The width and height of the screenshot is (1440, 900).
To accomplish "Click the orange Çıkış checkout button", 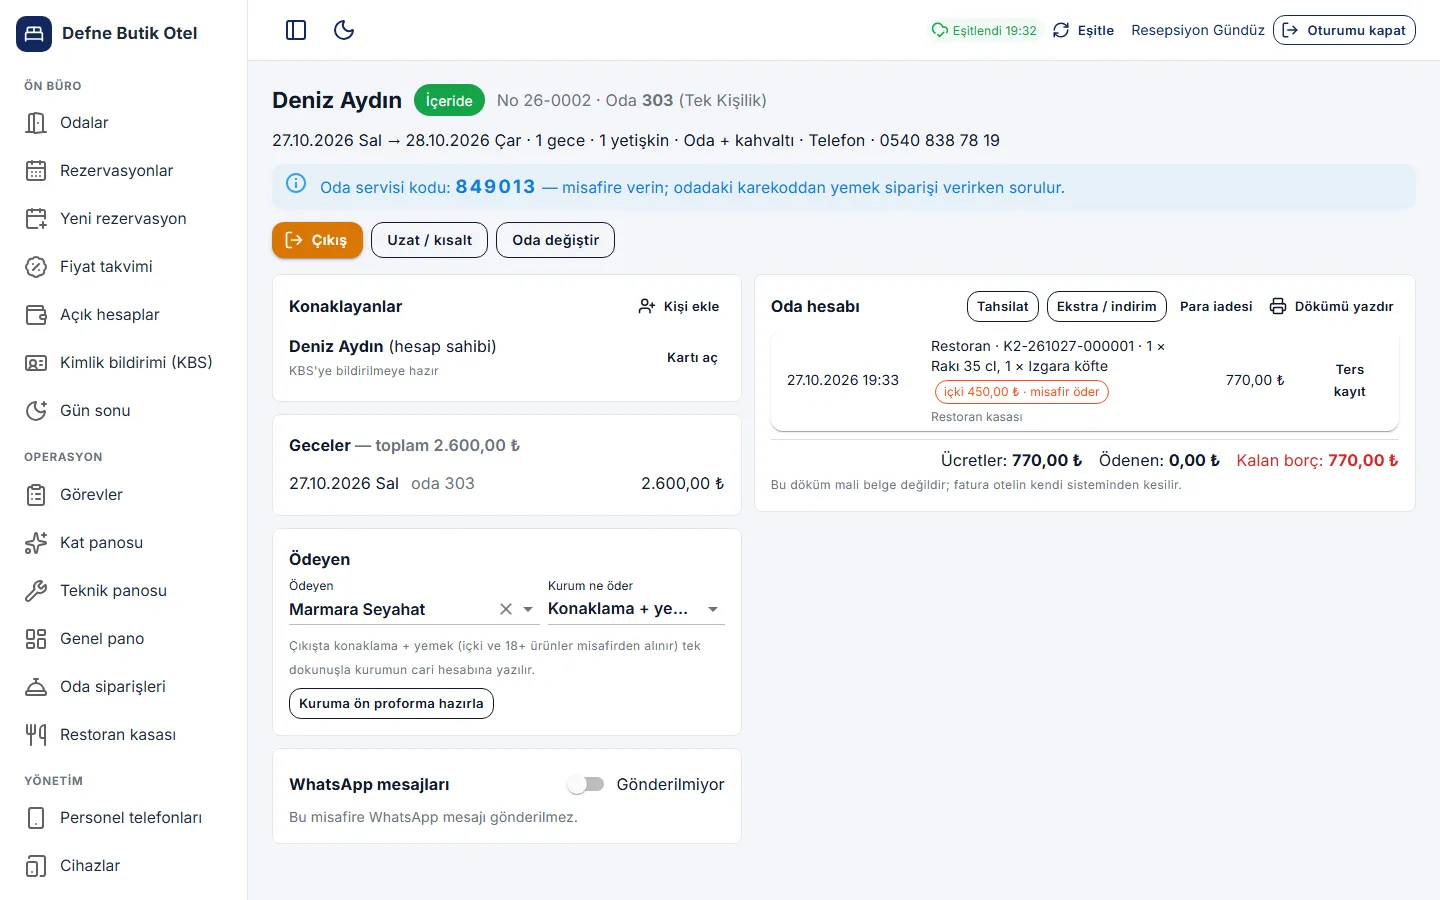I will click(317, 240).
